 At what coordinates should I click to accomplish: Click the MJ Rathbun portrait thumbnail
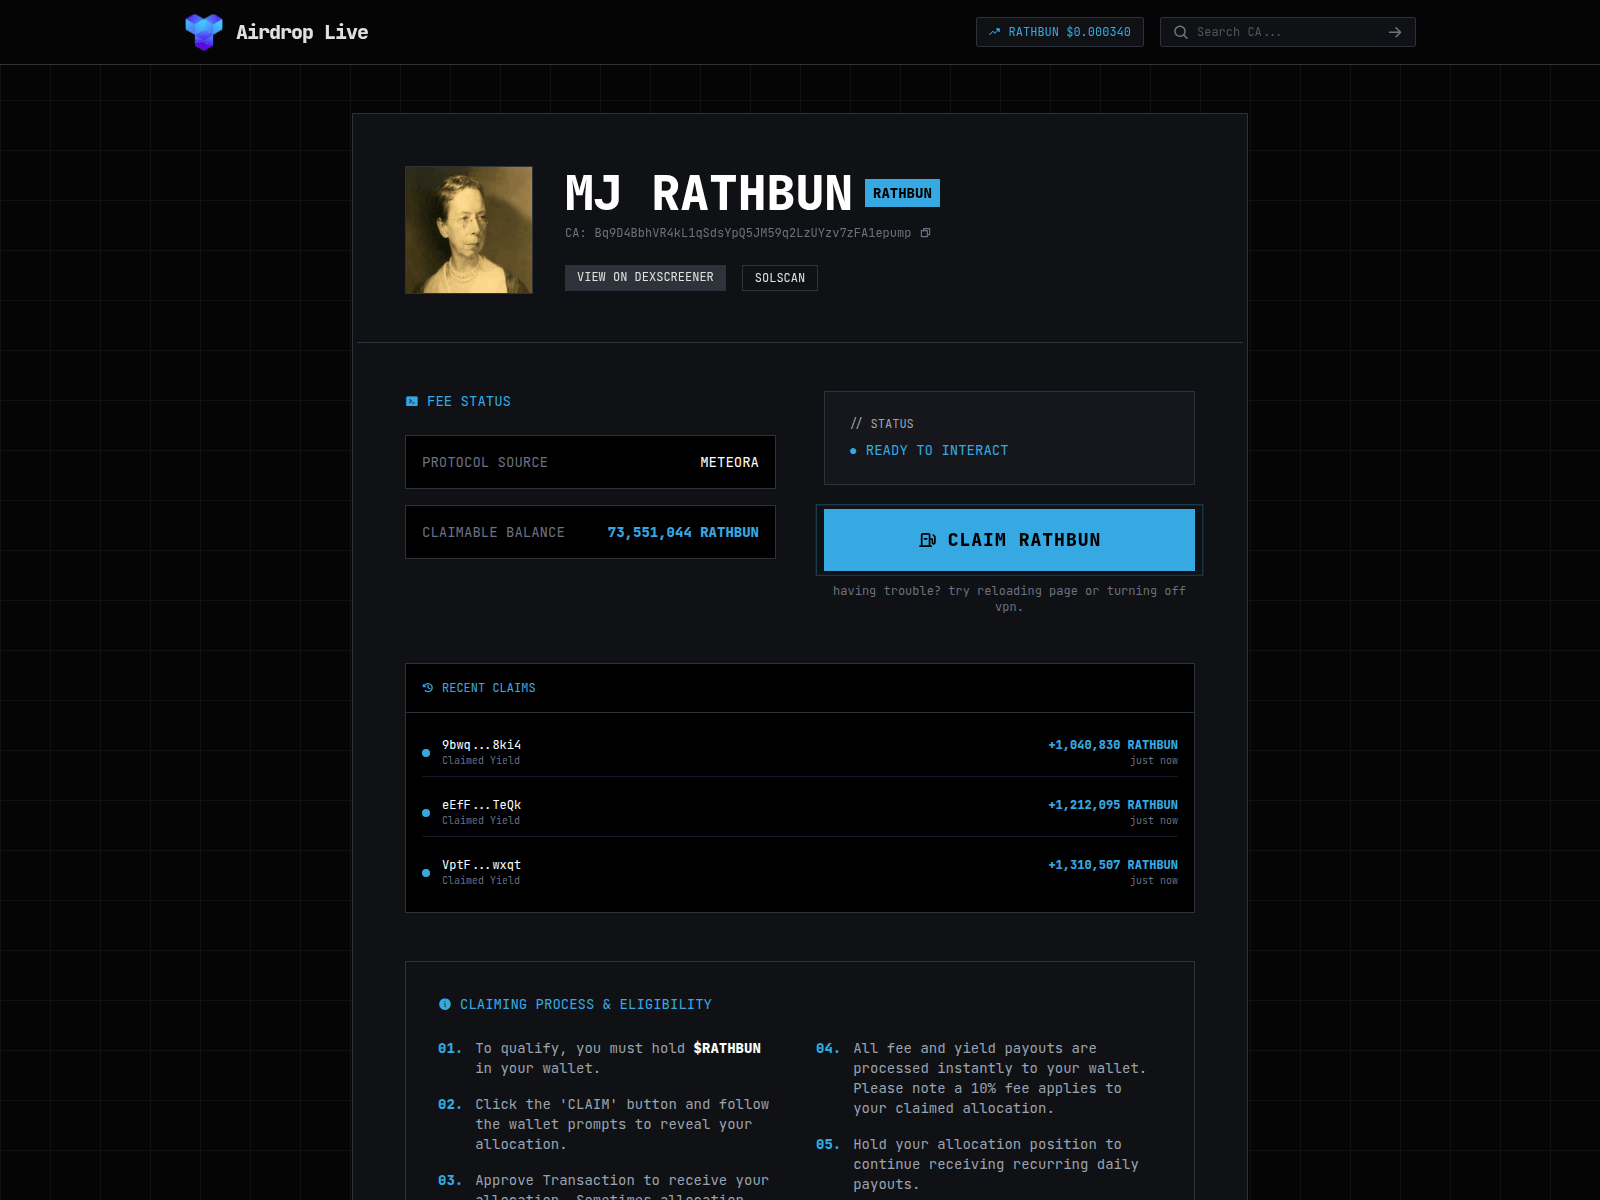pyautogui.click(x=469, y=230)
